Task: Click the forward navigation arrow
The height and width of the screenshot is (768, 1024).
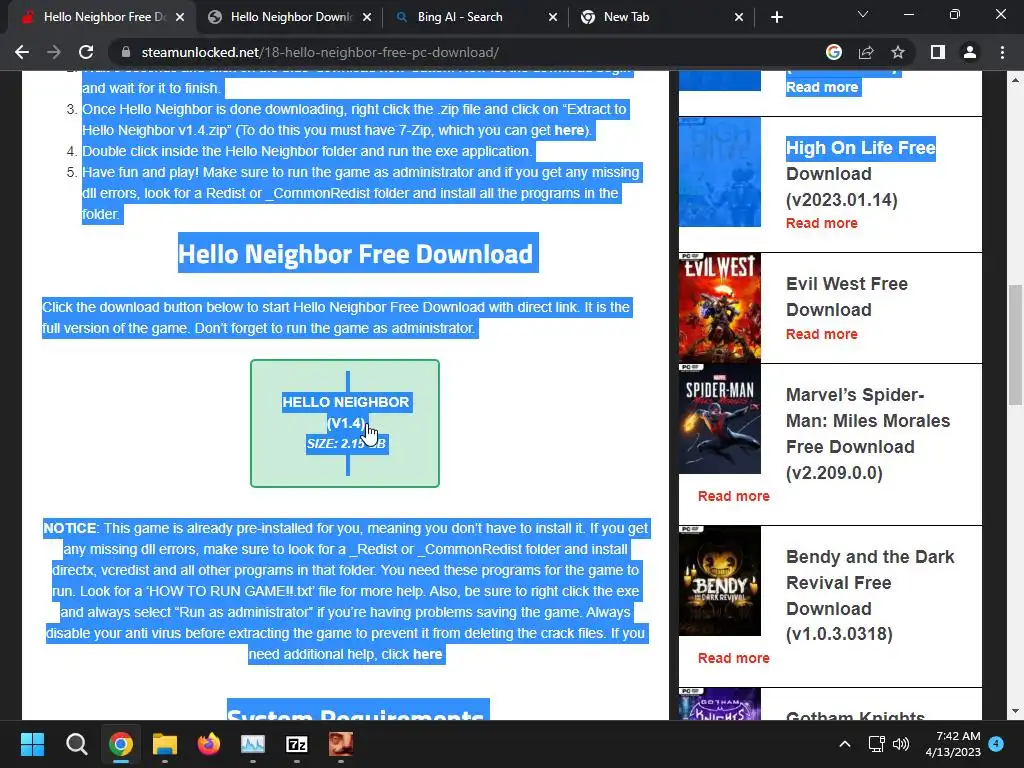Action: coord(54,52)
